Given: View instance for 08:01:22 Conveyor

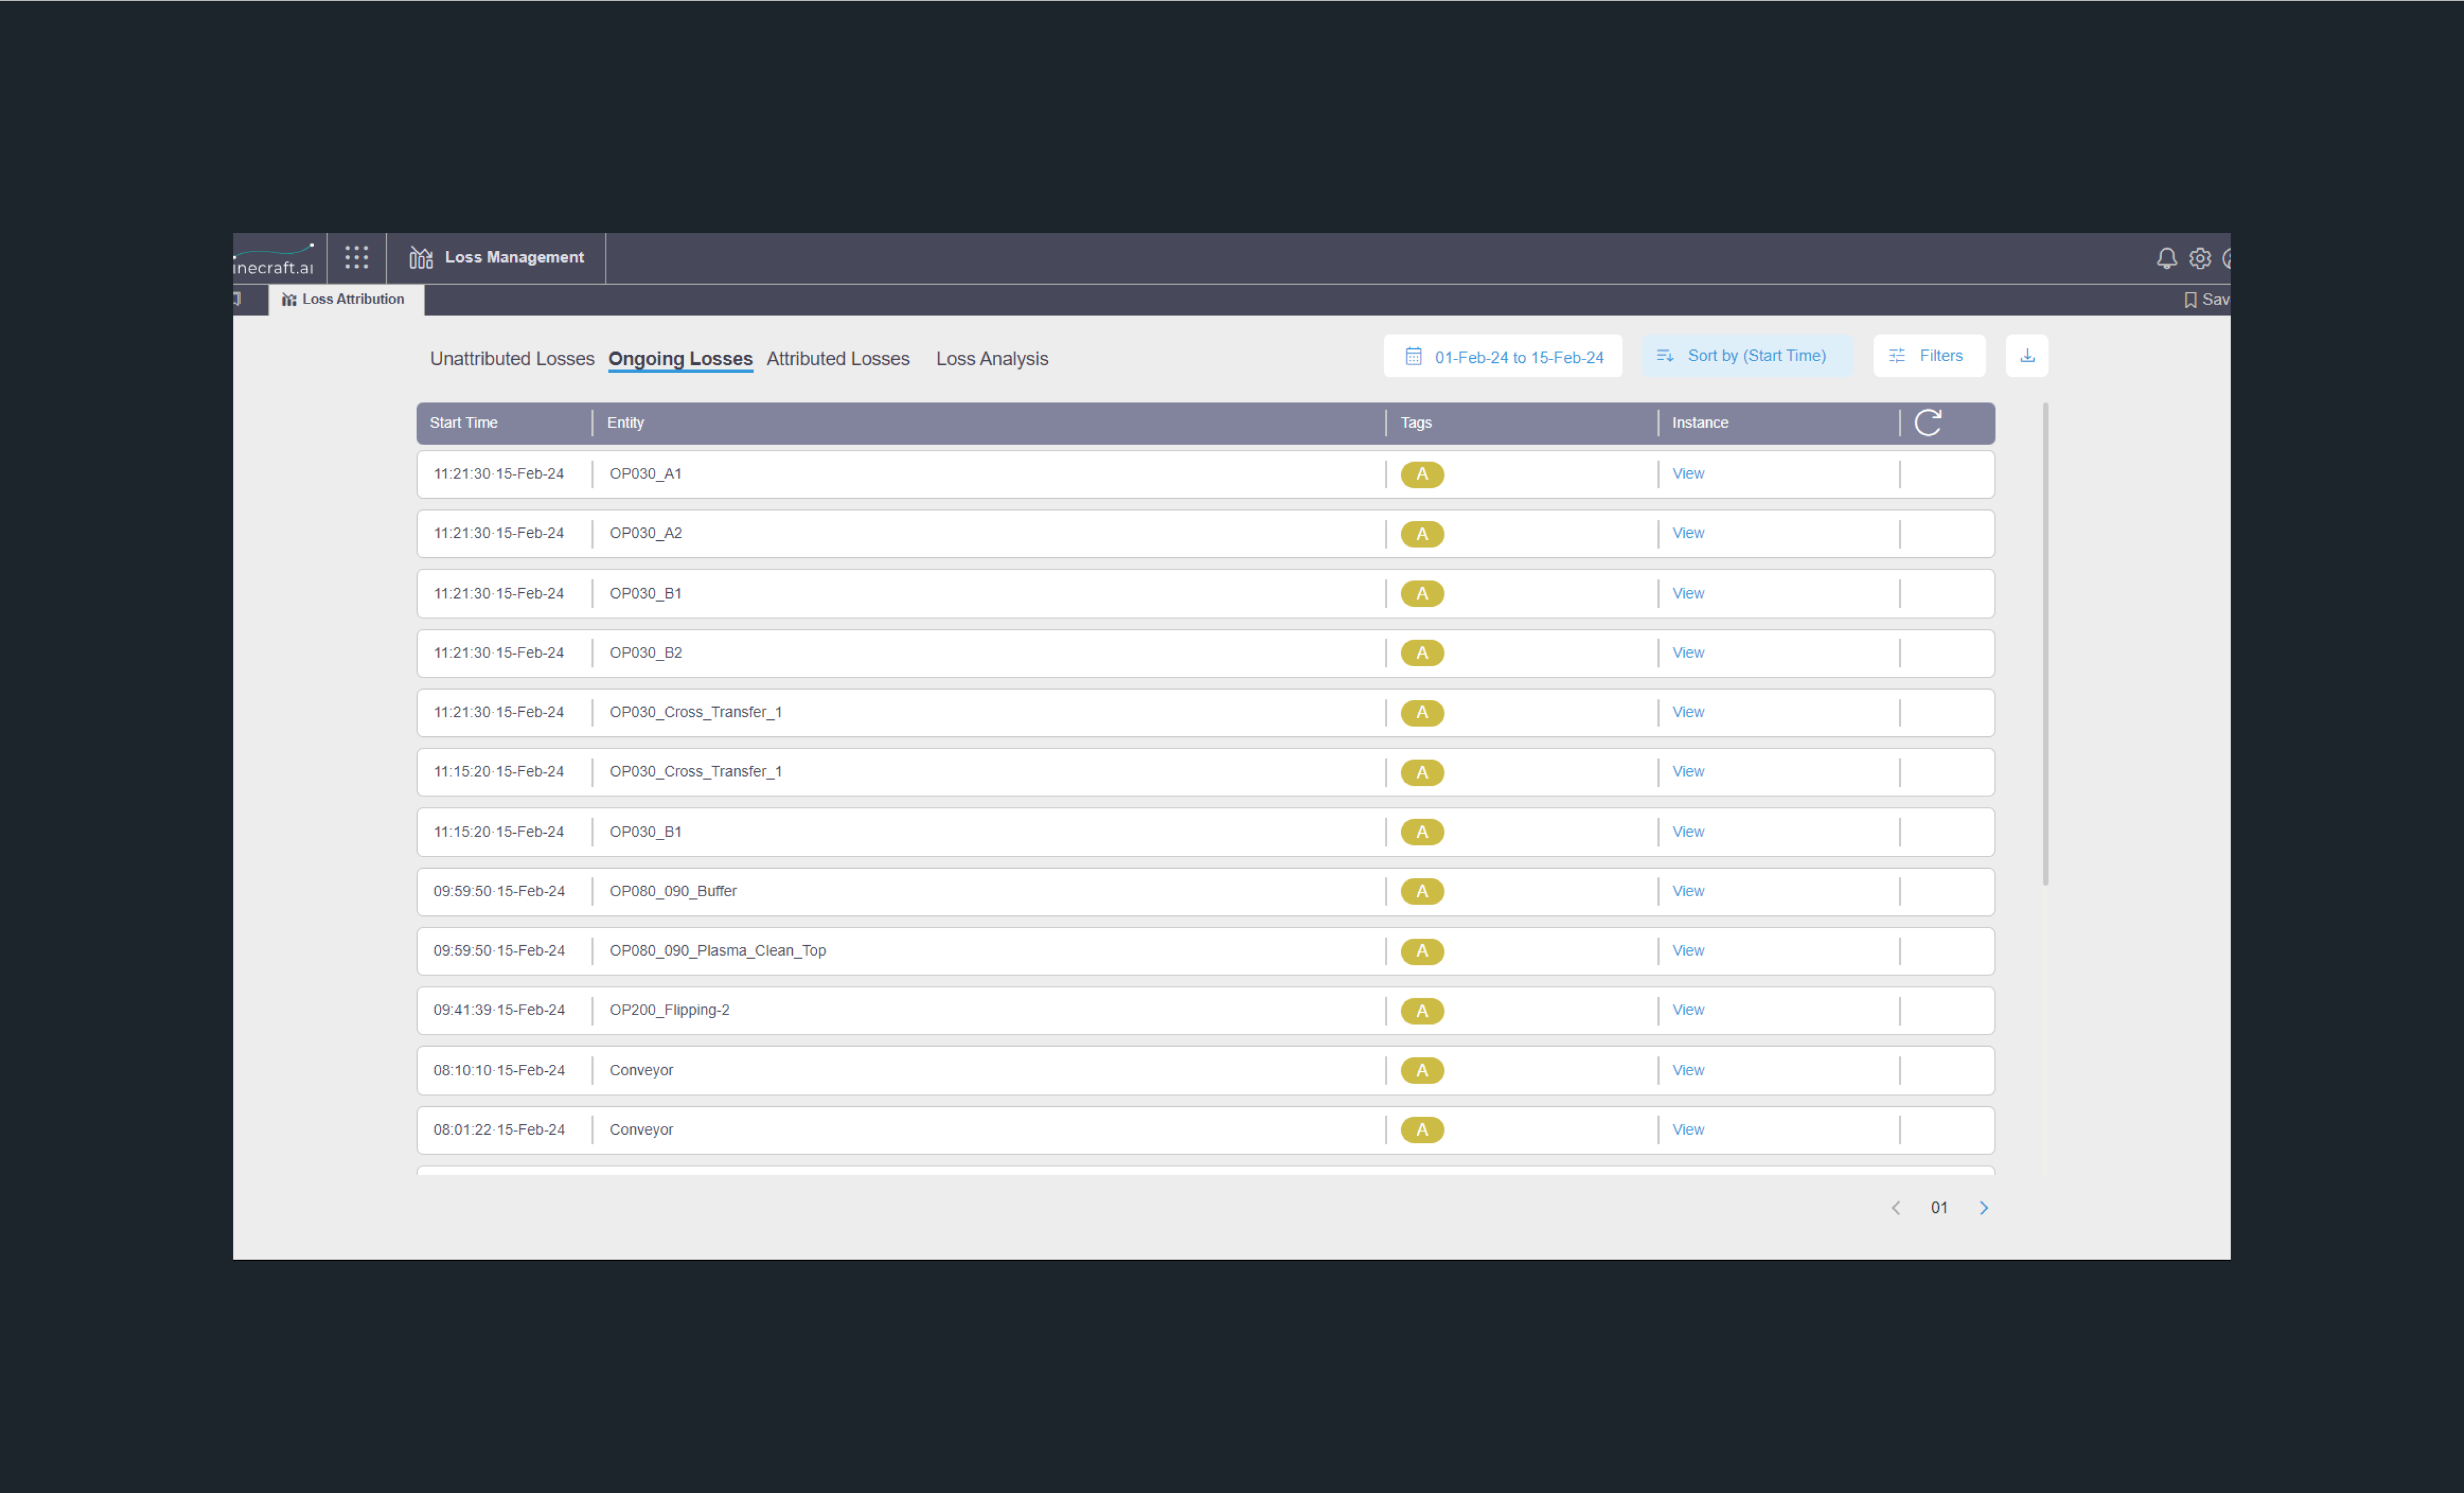Looking at the screenshot, I should 1688,1130.
